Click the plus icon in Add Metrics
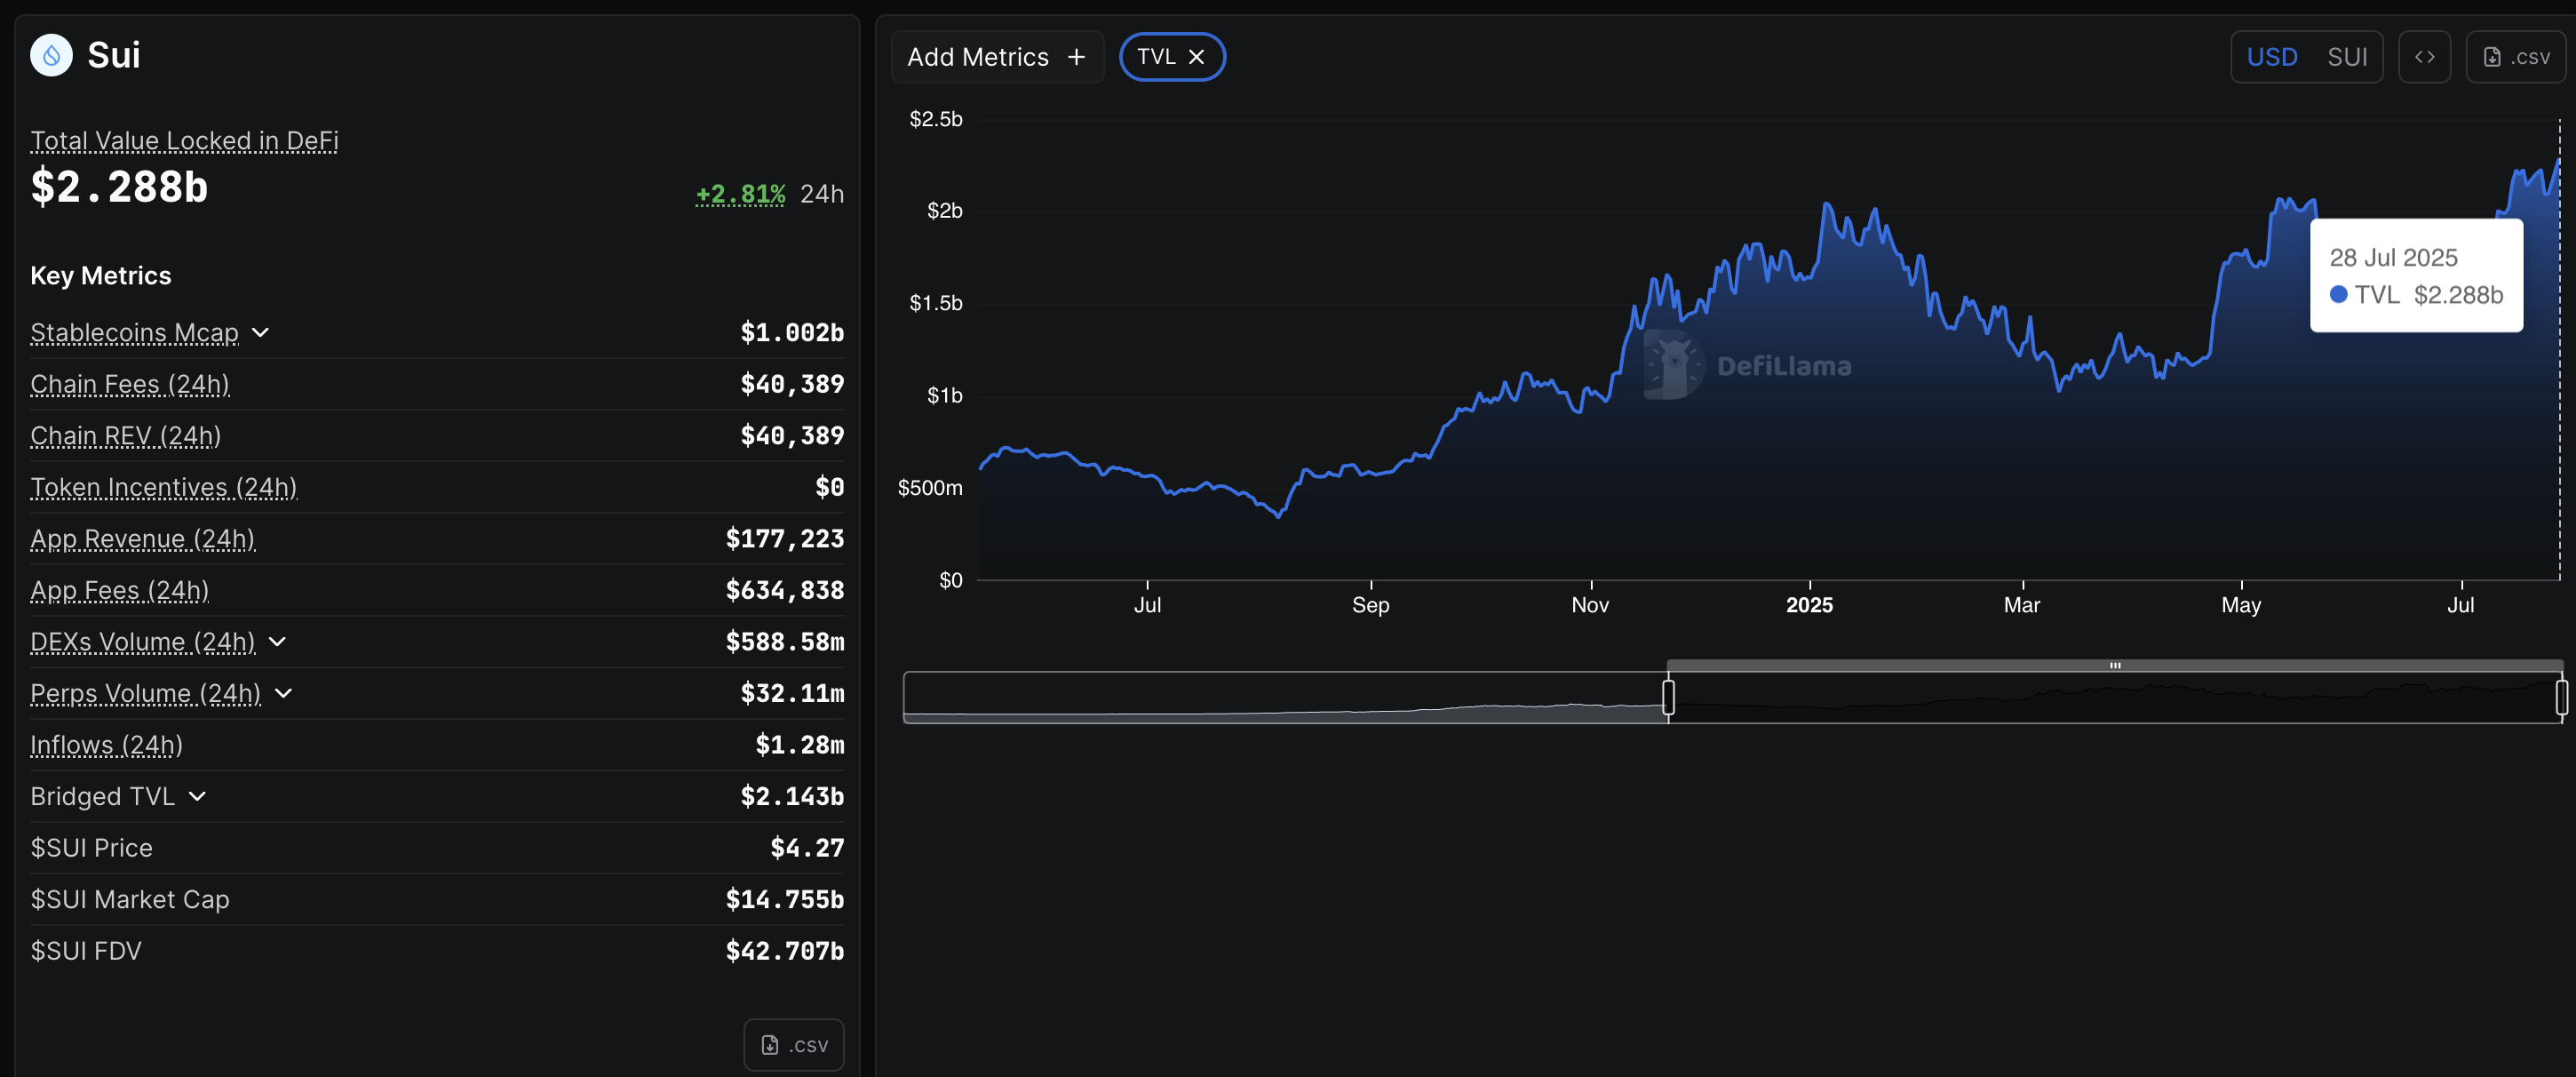Image resolution: width=2576 pixels, height=1077 pixels. click(1076, 57)
